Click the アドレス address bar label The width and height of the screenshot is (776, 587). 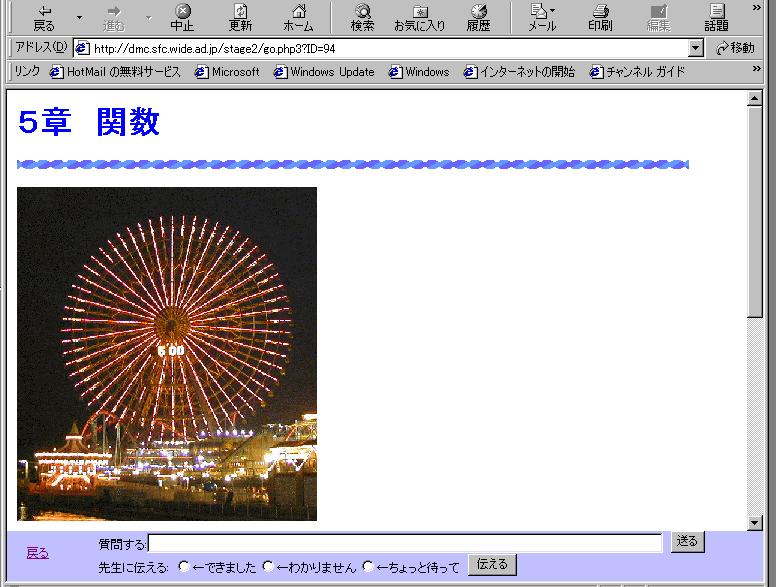point(41,48)
